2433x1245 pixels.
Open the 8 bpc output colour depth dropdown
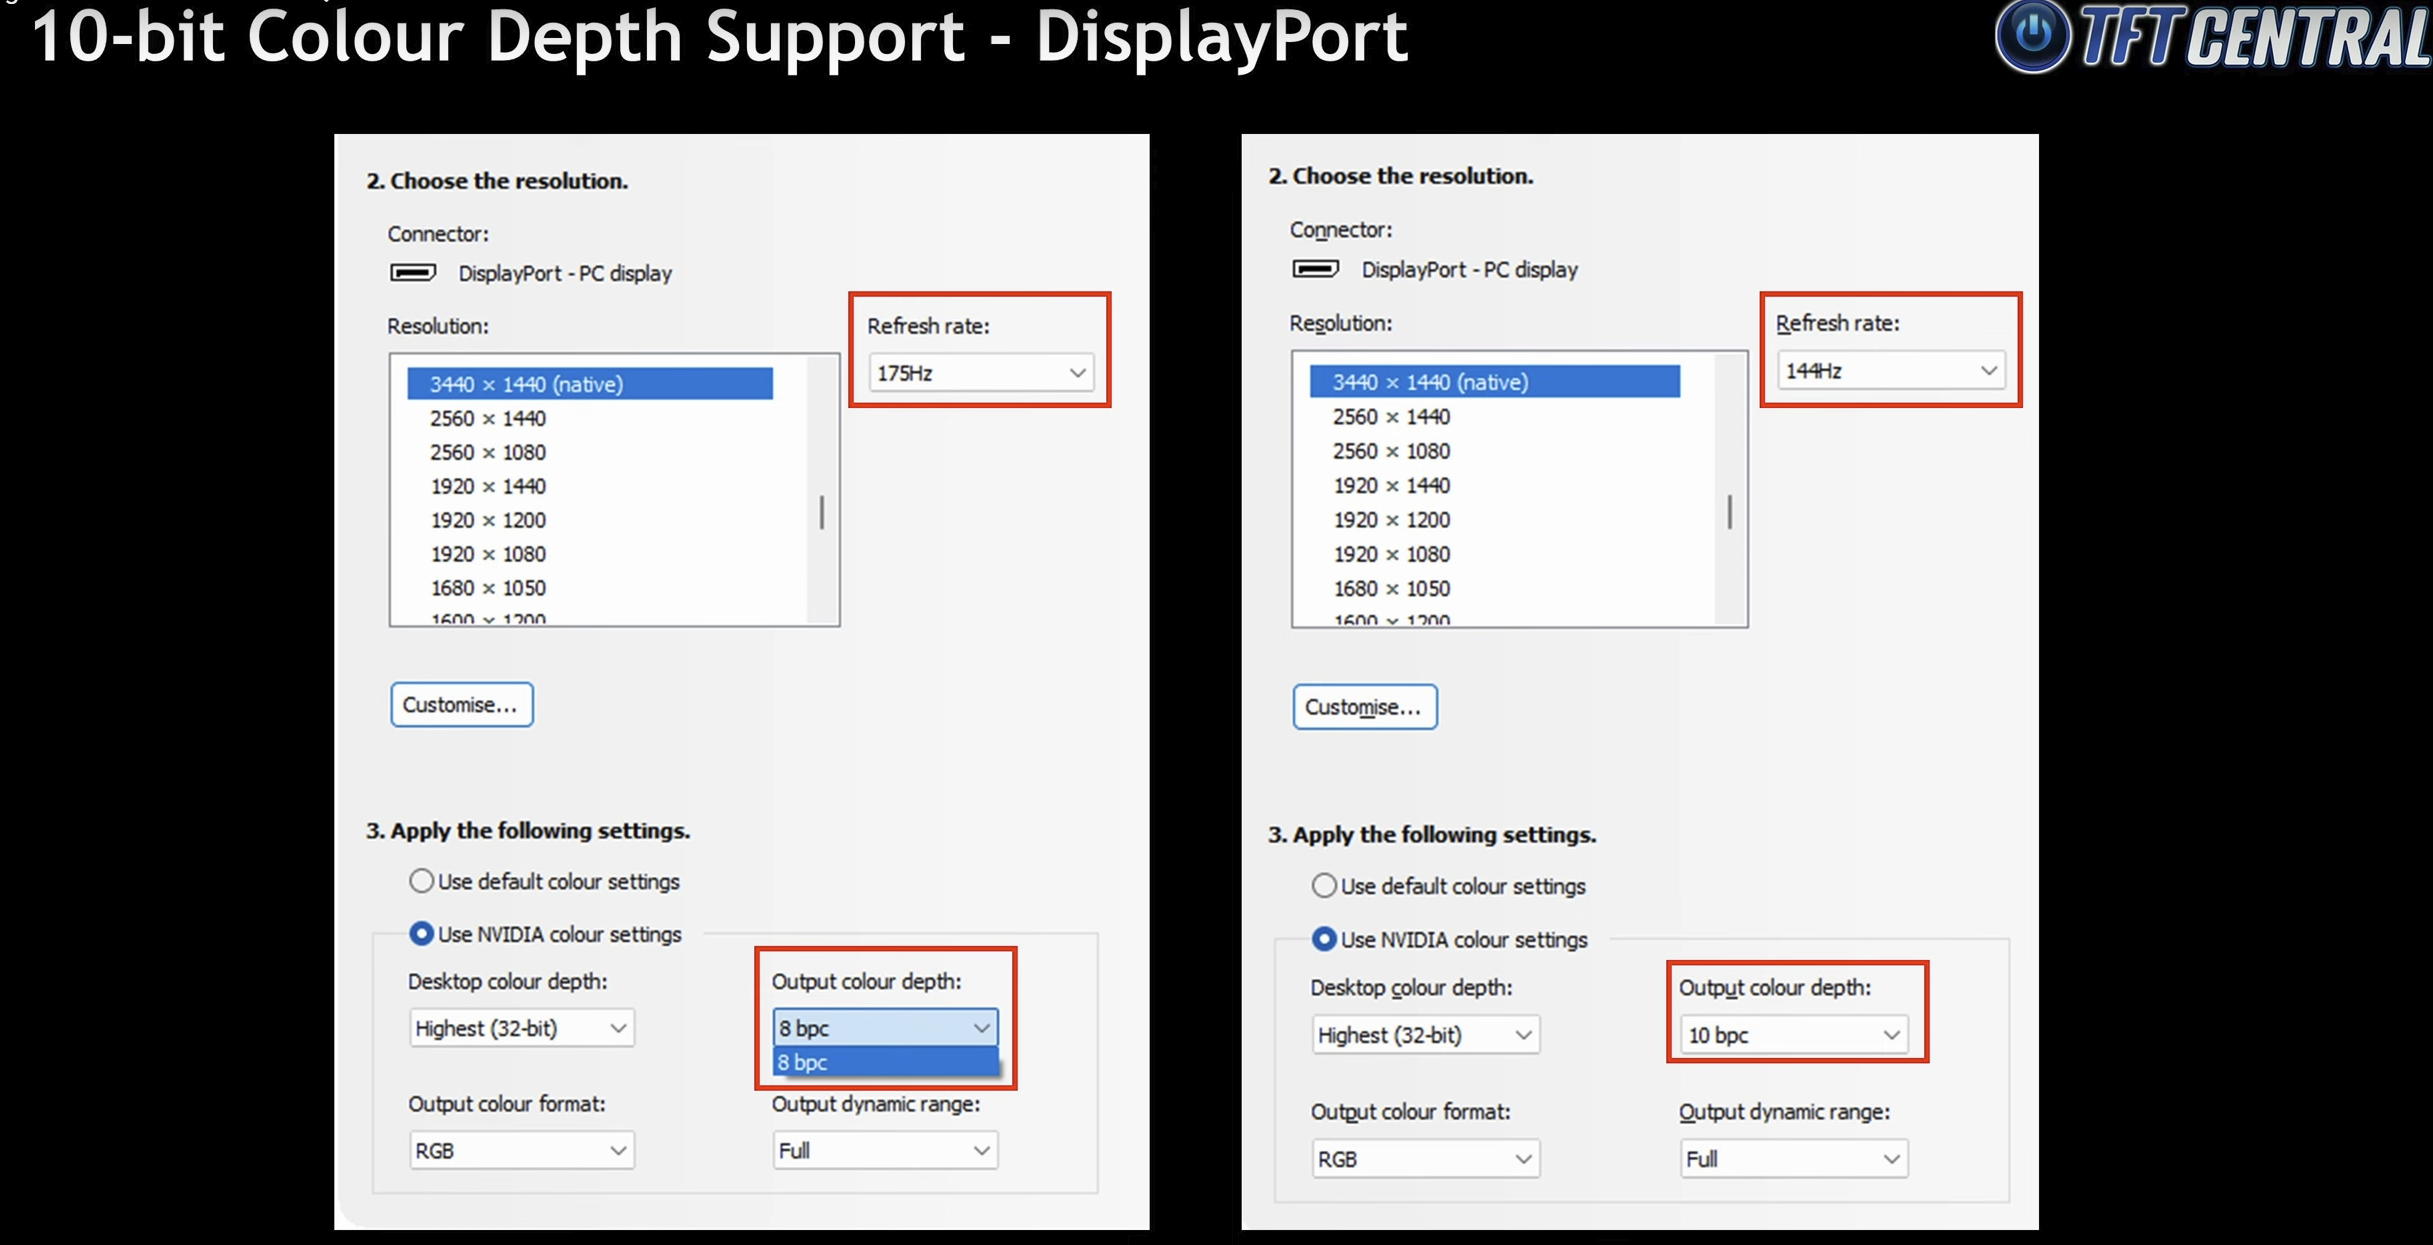click(x=885, y=1028)
